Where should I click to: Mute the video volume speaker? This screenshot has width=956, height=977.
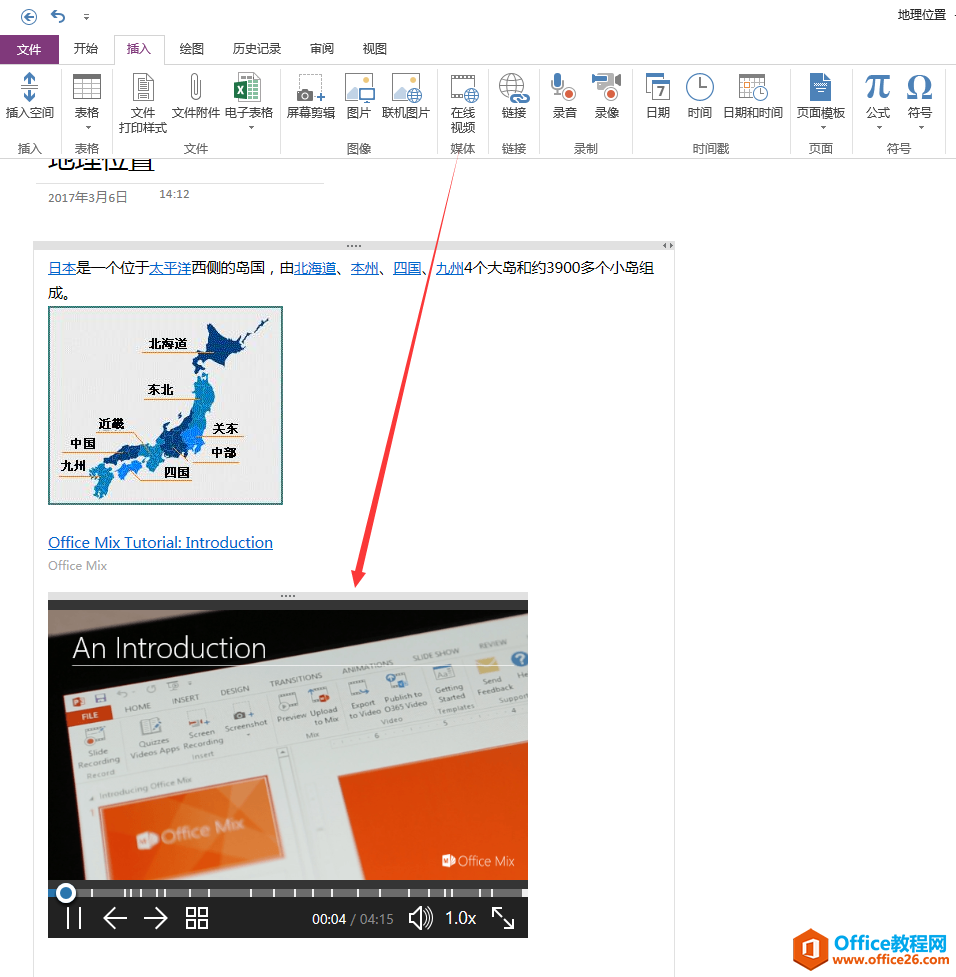[x=421, y=918]
